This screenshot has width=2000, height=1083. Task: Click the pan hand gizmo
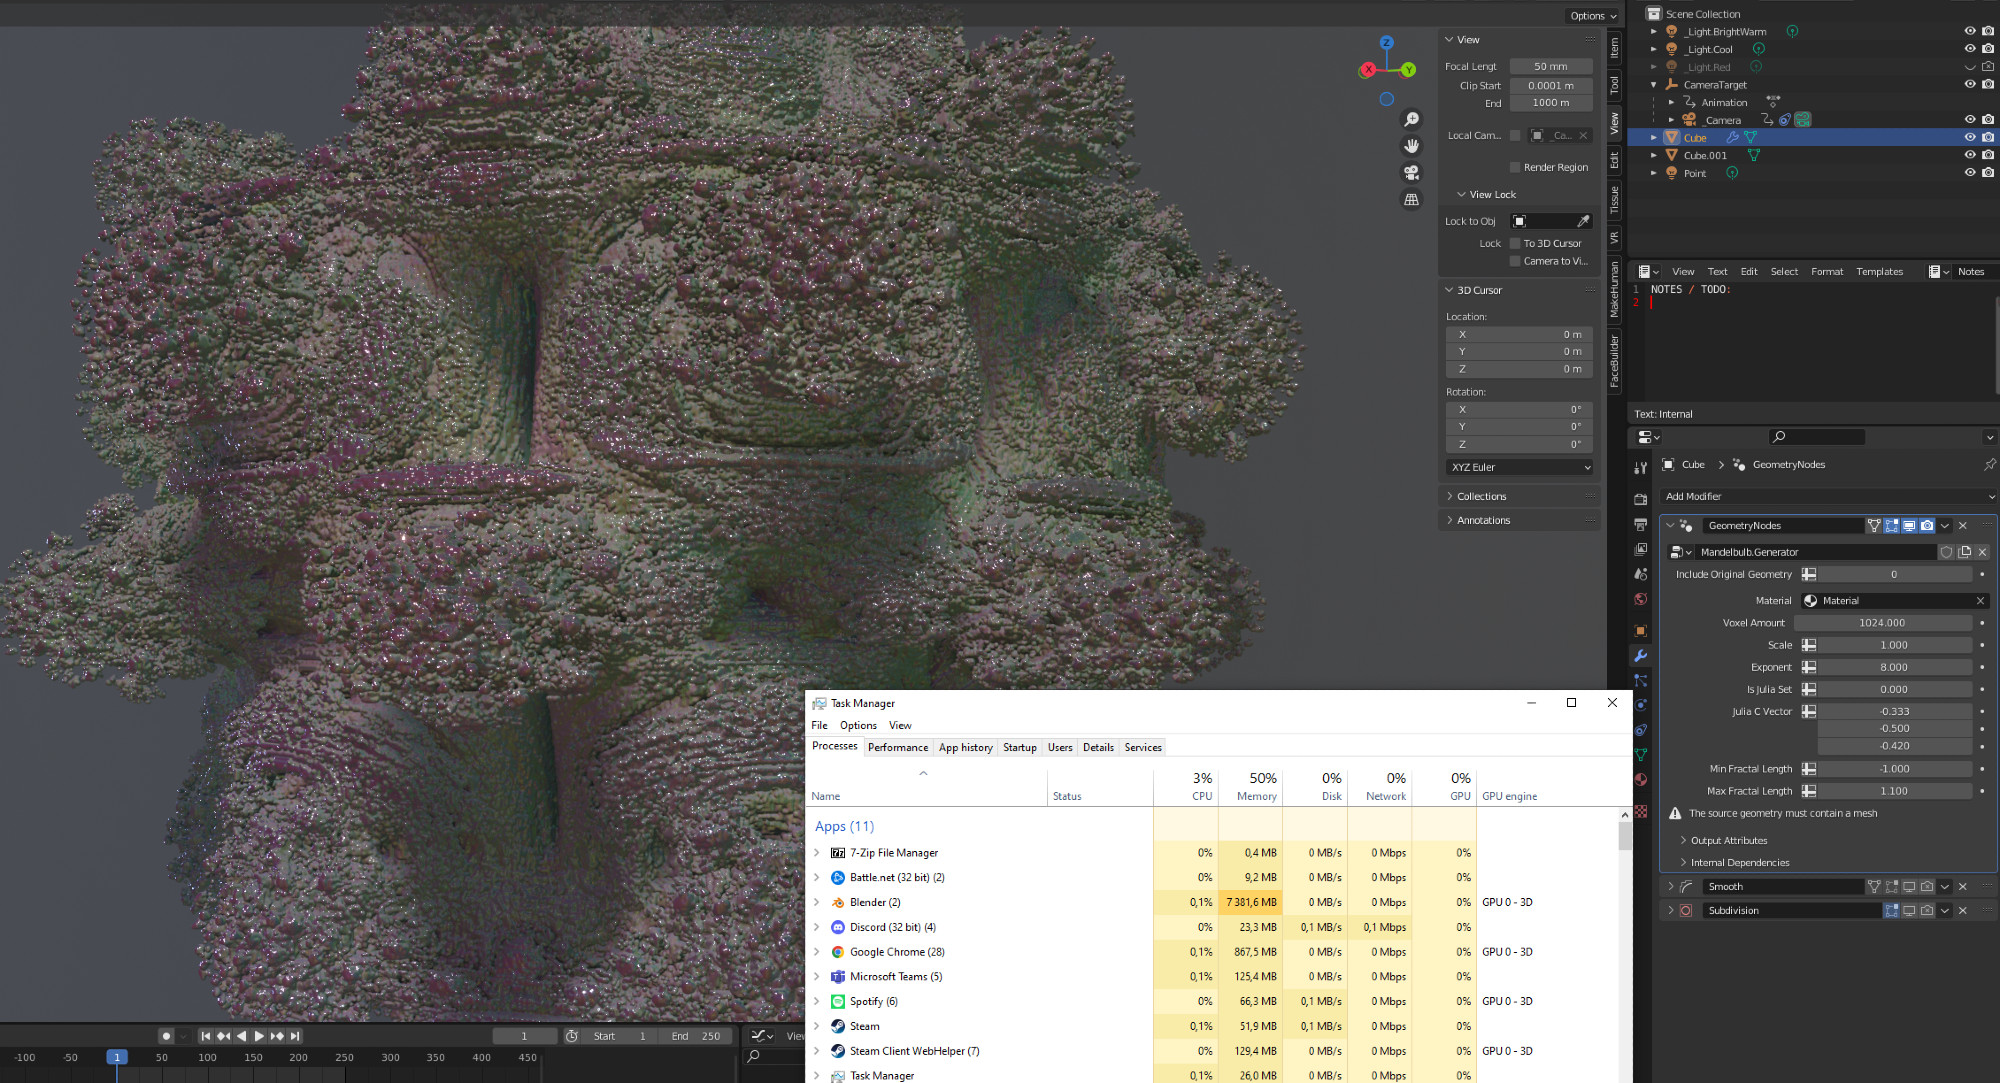(1411, 146)
